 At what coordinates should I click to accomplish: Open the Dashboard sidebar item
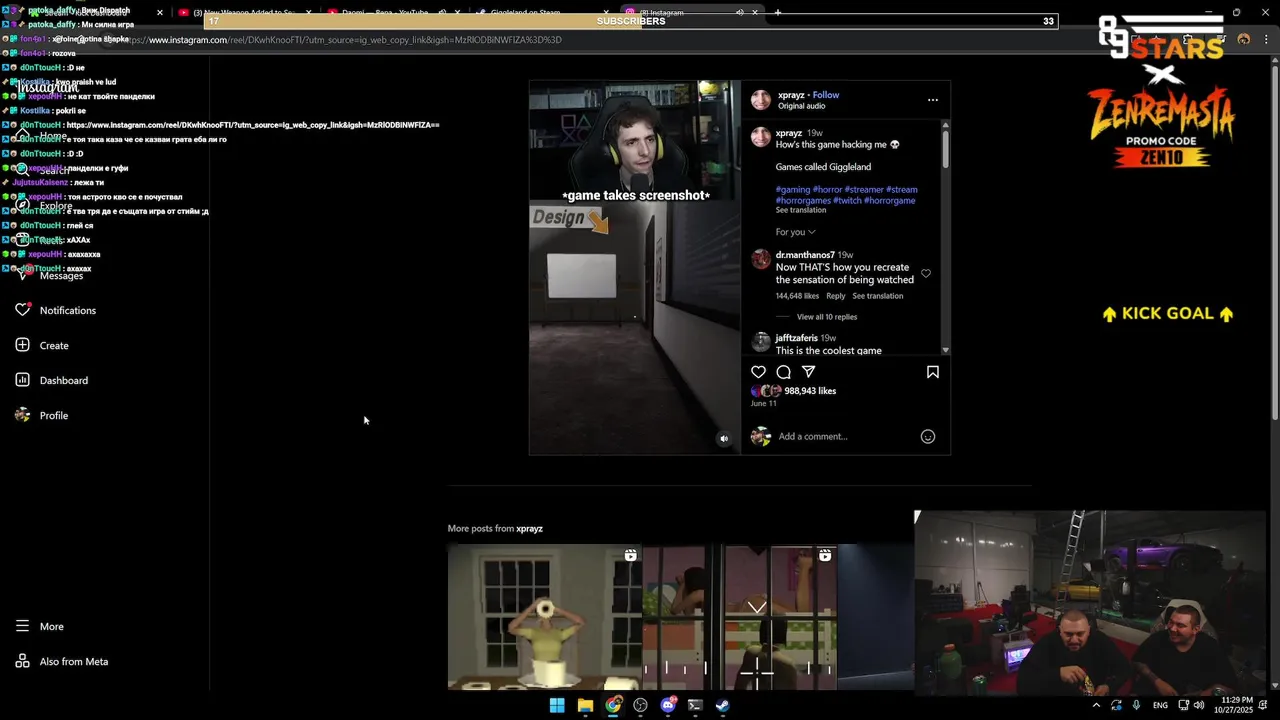(52, 380)
